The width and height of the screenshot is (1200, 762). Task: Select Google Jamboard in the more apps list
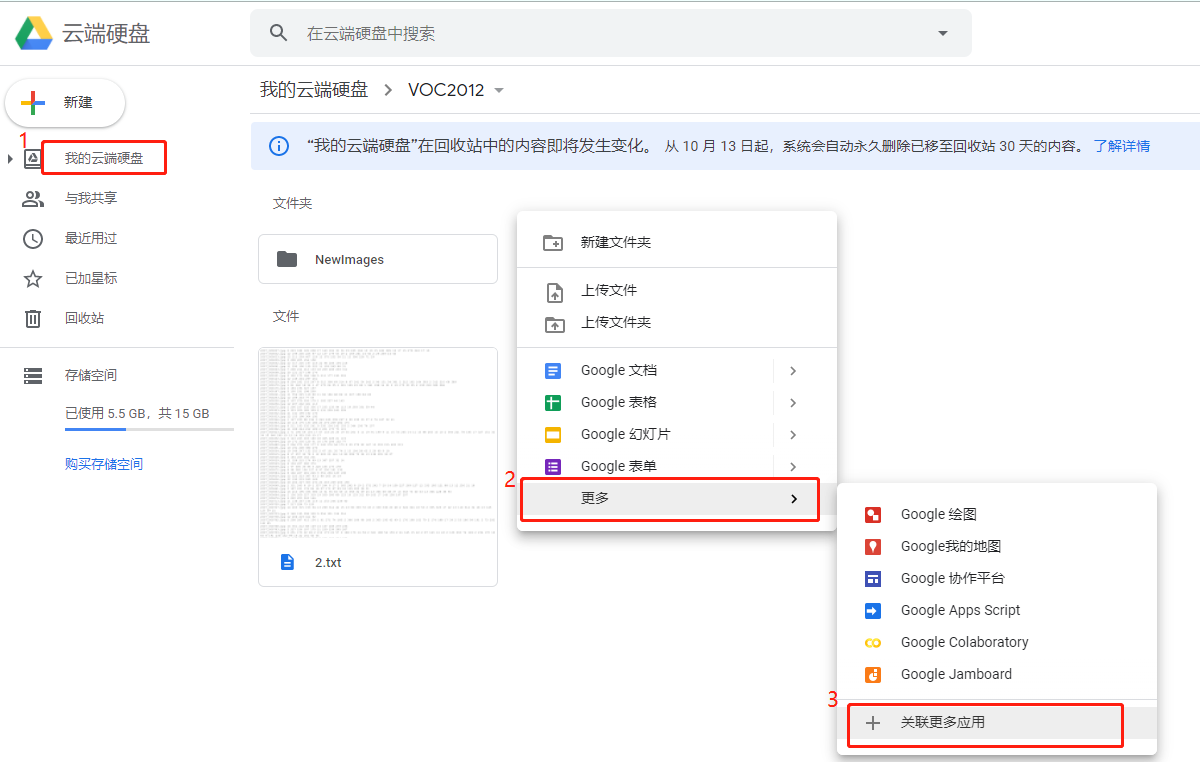953,674
